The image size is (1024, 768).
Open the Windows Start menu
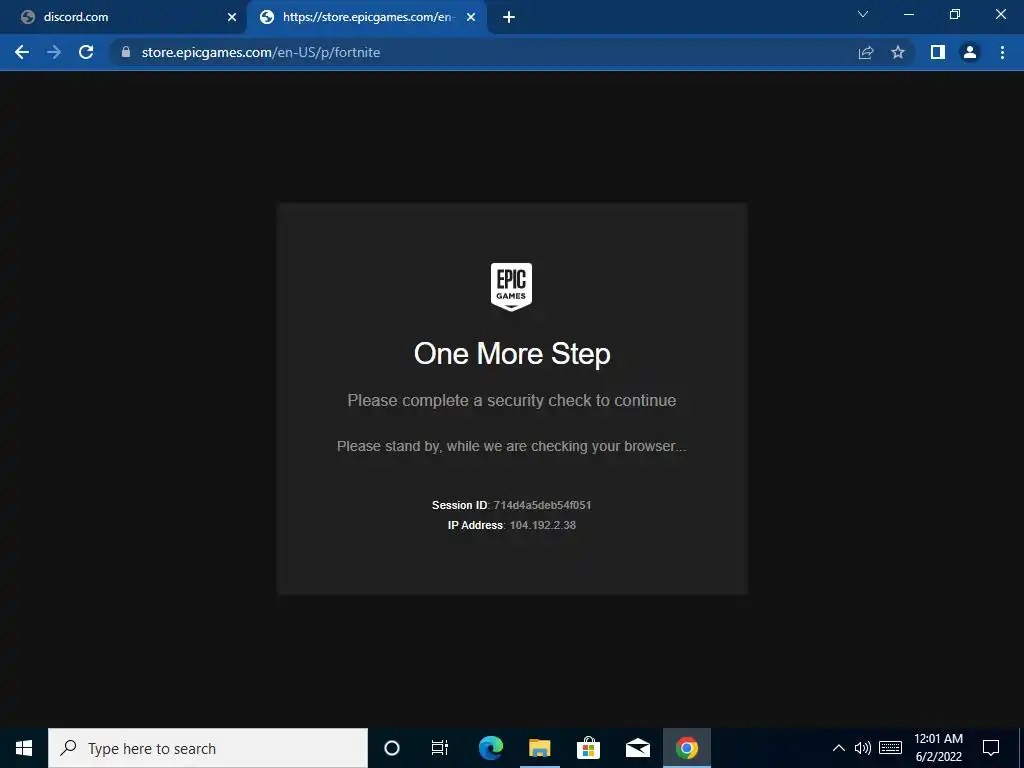click(x=24, y=748)
